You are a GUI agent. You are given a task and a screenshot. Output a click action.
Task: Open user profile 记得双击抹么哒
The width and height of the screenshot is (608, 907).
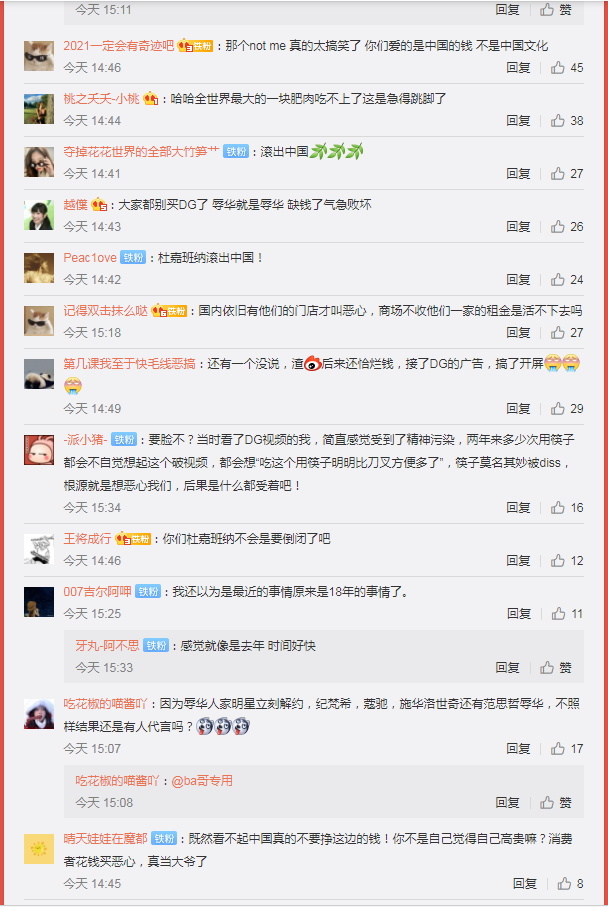105,311
